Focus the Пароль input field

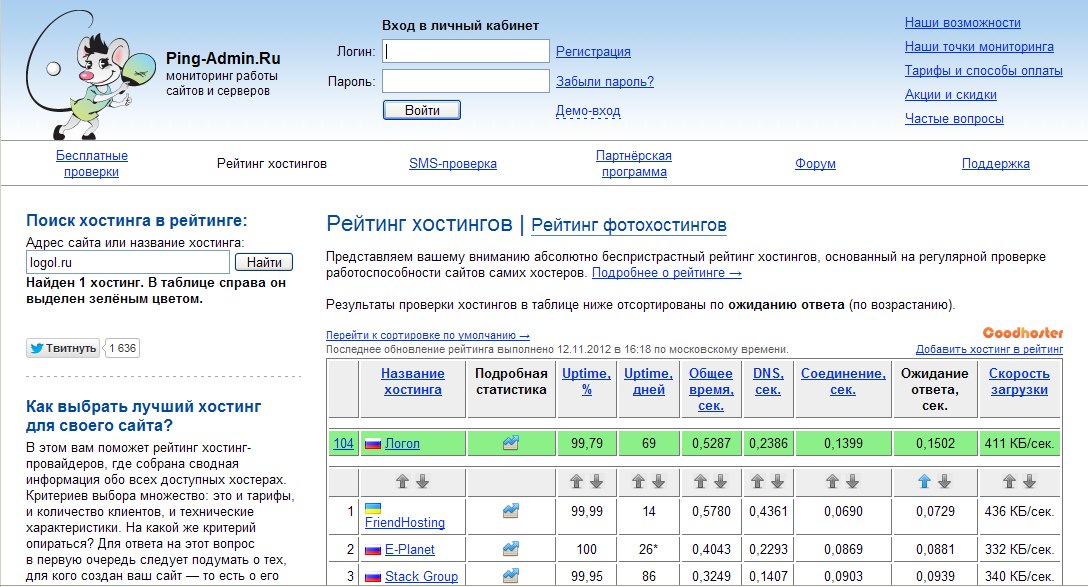point(466,81)
